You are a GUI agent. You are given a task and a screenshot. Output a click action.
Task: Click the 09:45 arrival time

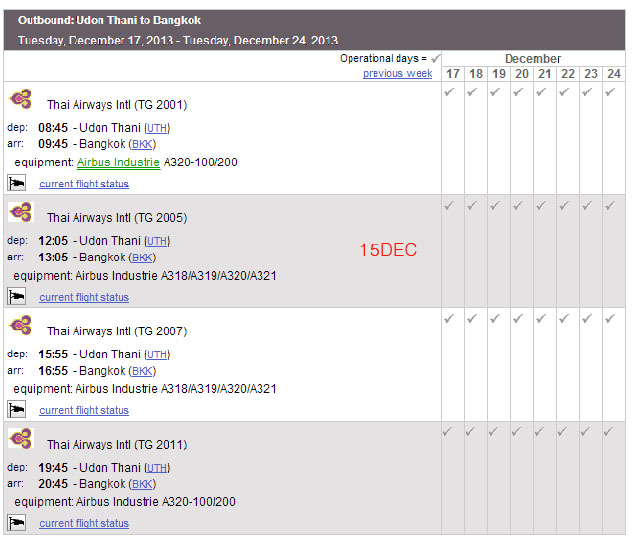point(53,144)
